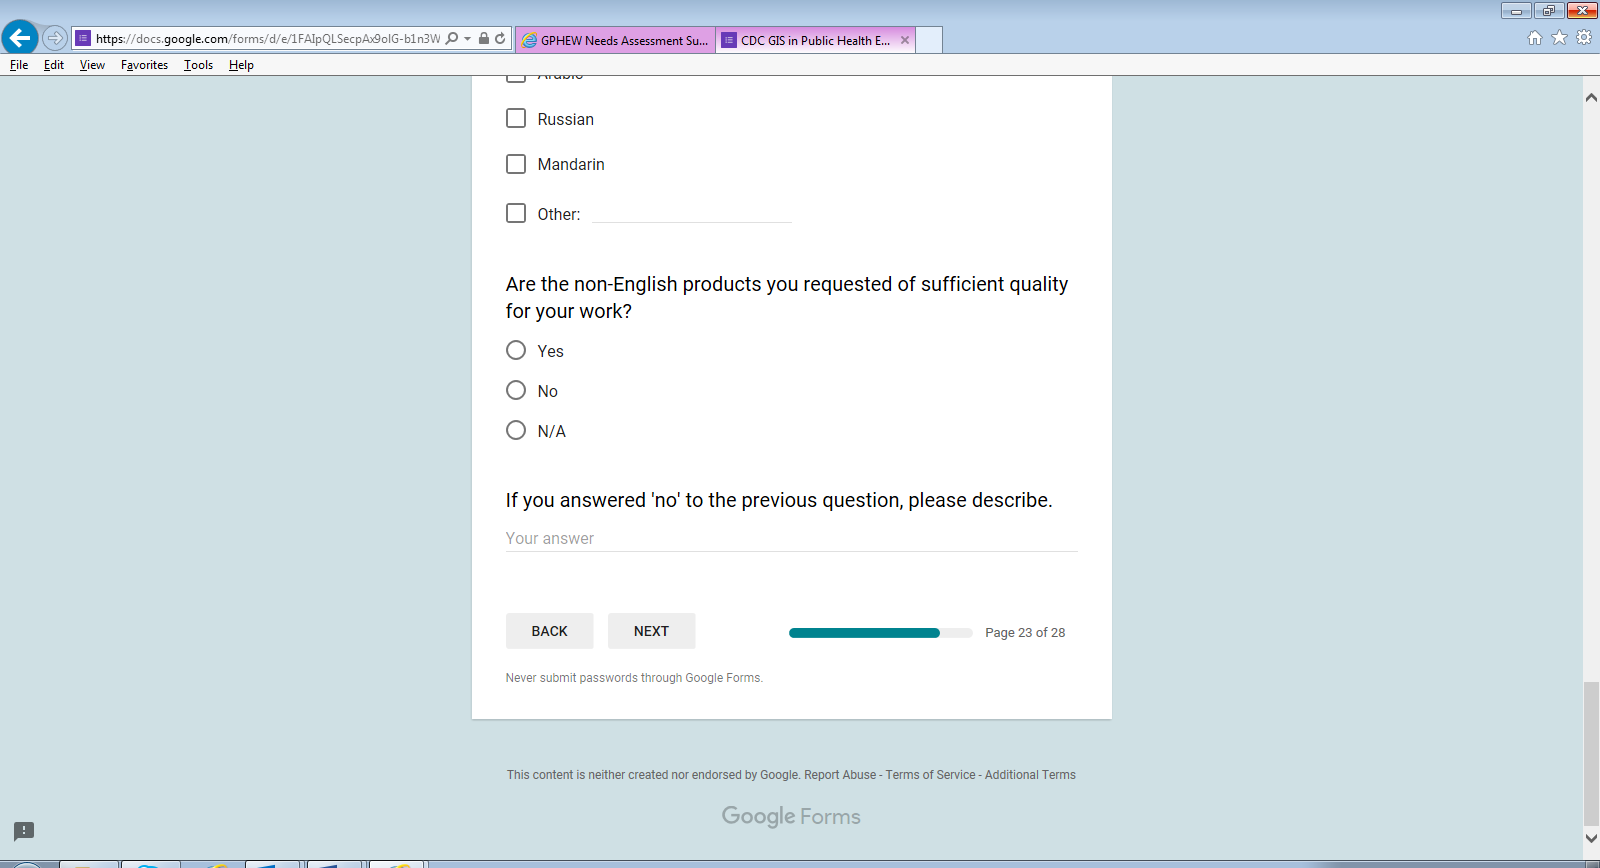Open the View menu
The image size is (1600, 868).
(x=92, y=65)
